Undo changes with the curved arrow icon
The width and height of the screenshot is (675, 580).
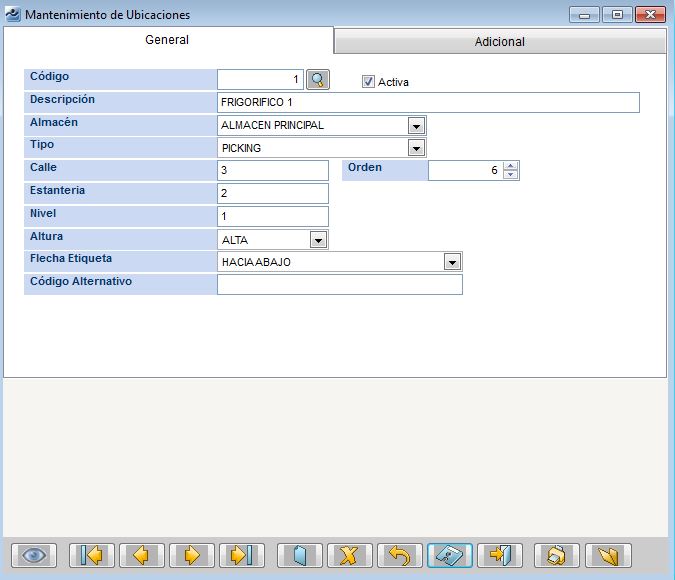click(400, 555)
